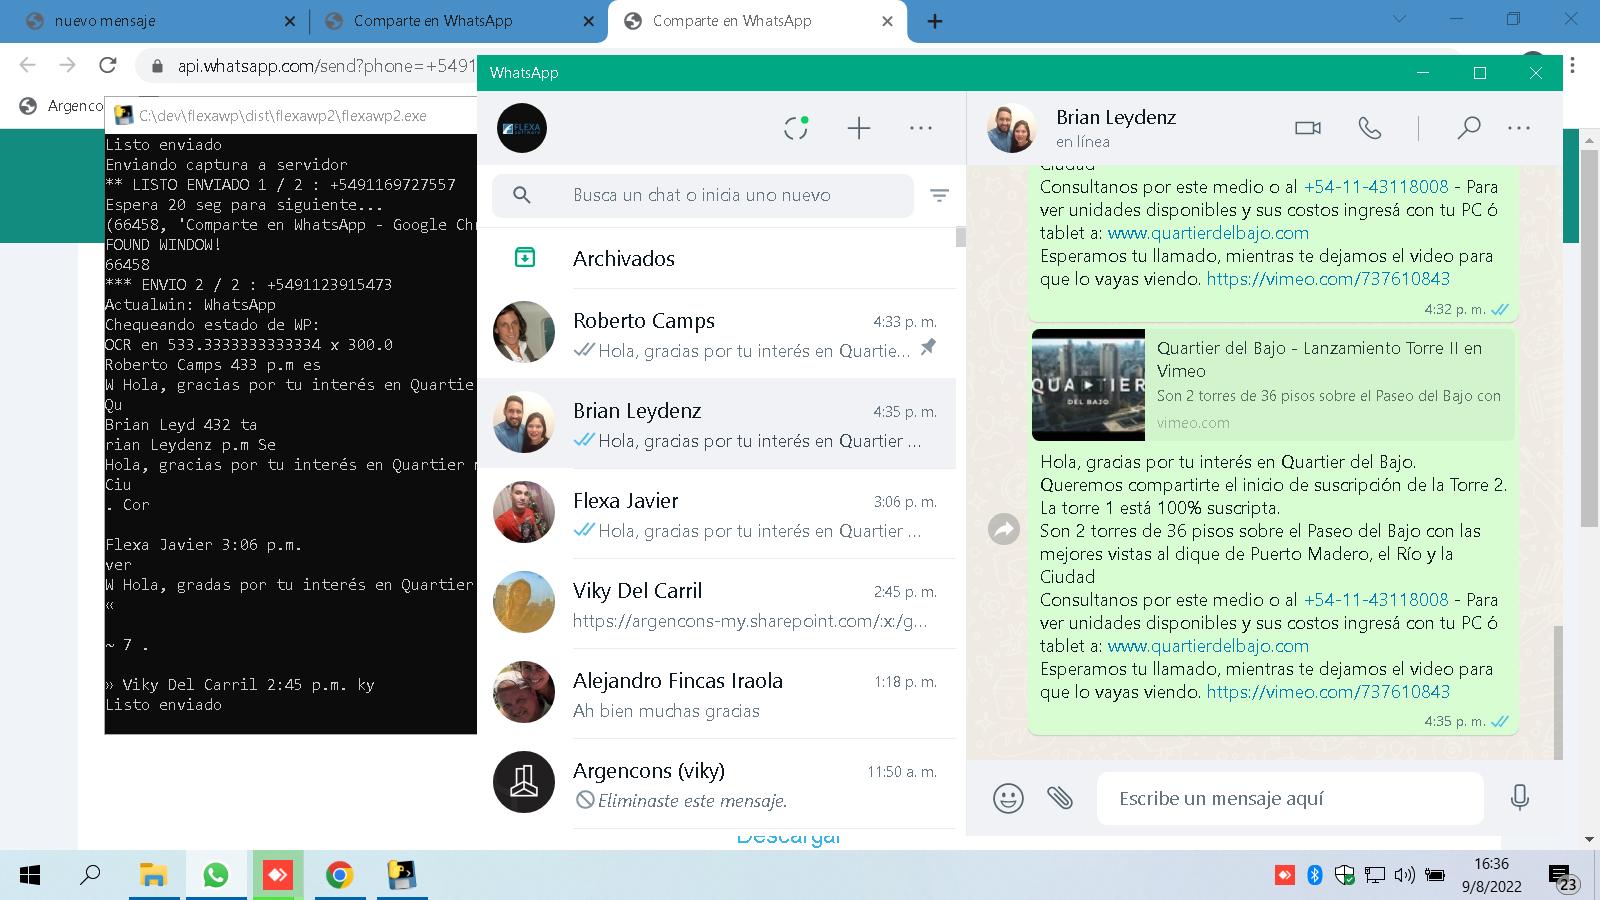The height and width of the screenshot is (900, 1600).
Task: Click the Argenco bookmark
Action: (62, 106)
